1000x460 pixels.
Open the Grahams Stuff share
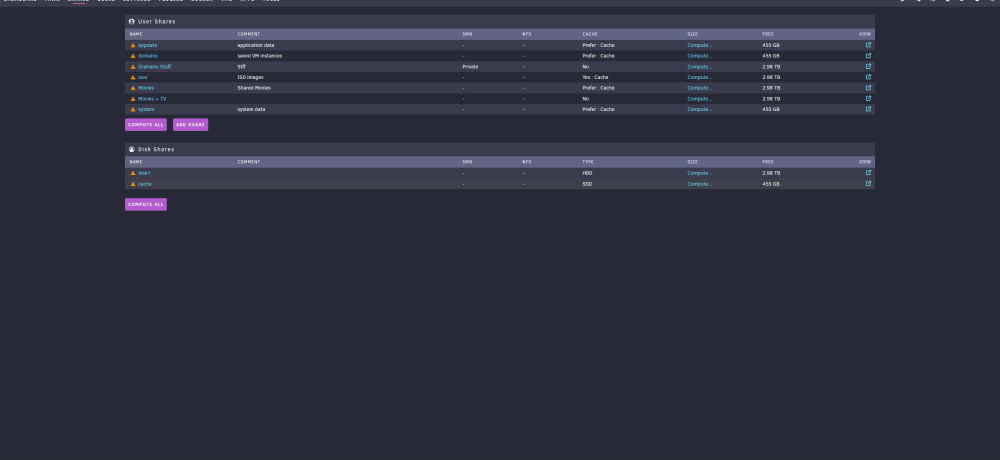pos(154,66)
